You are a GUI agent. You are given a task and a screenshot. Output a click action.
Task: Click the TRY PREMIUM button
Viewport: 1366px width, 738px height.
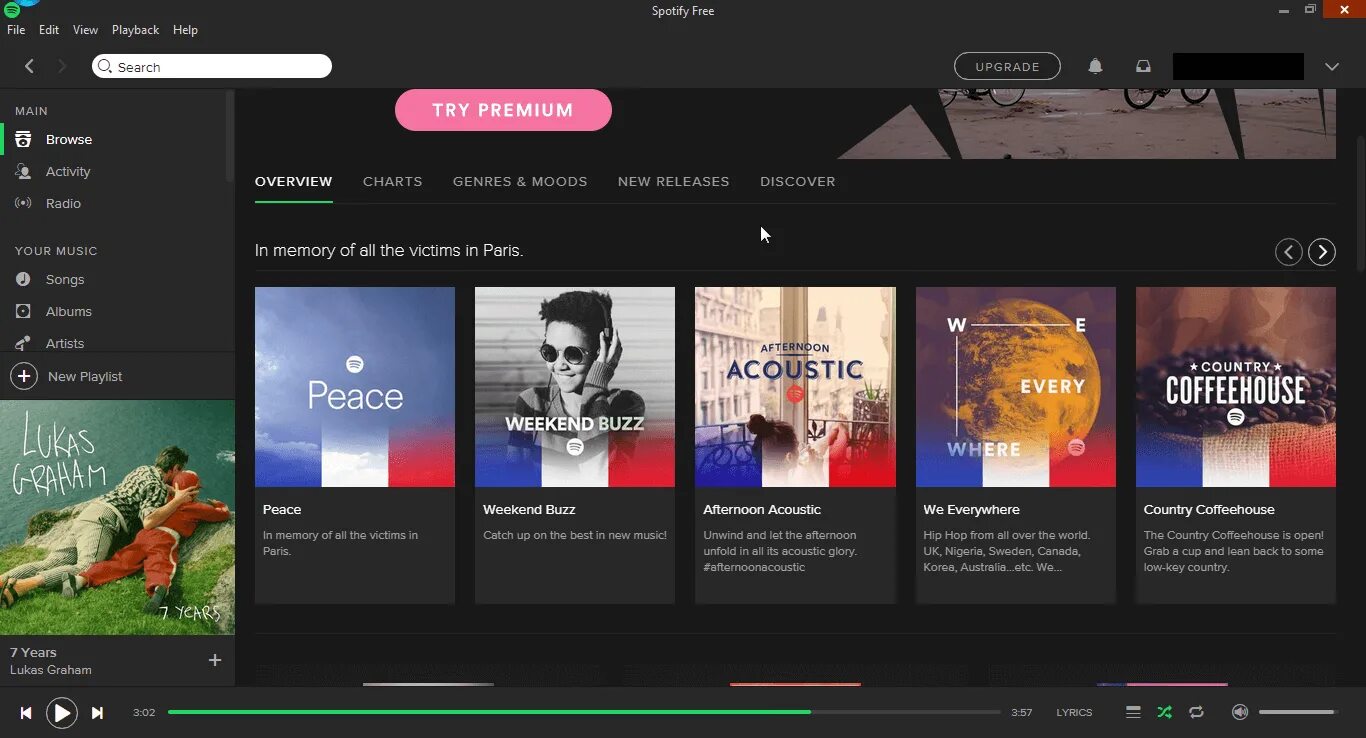coord(503,110)
